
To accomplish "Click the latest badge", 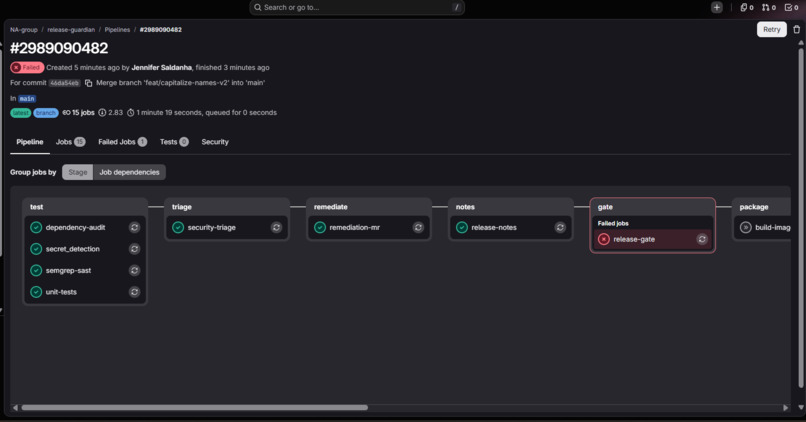I will point(21,113).
